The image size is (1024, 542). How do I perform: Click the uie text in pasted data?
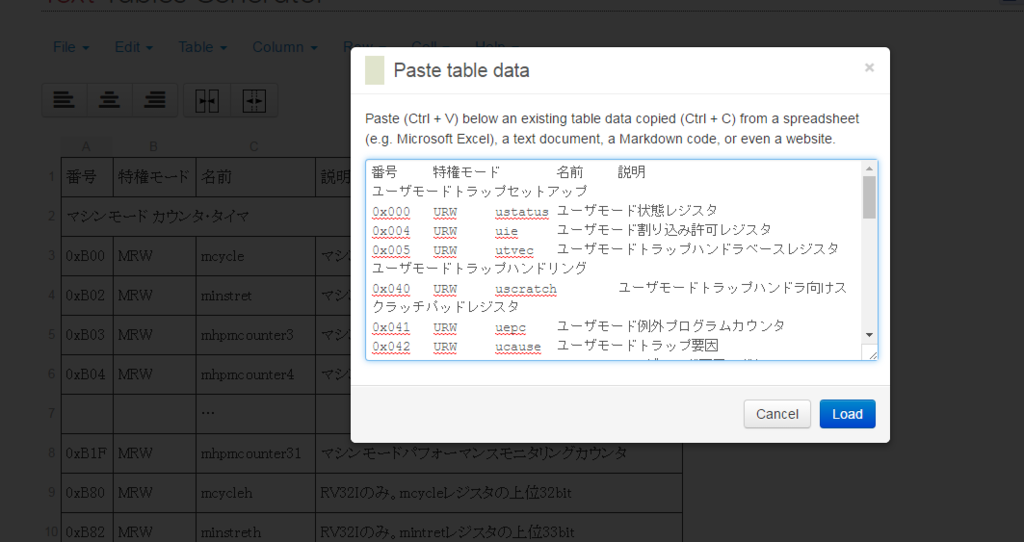tap(506, 231)
